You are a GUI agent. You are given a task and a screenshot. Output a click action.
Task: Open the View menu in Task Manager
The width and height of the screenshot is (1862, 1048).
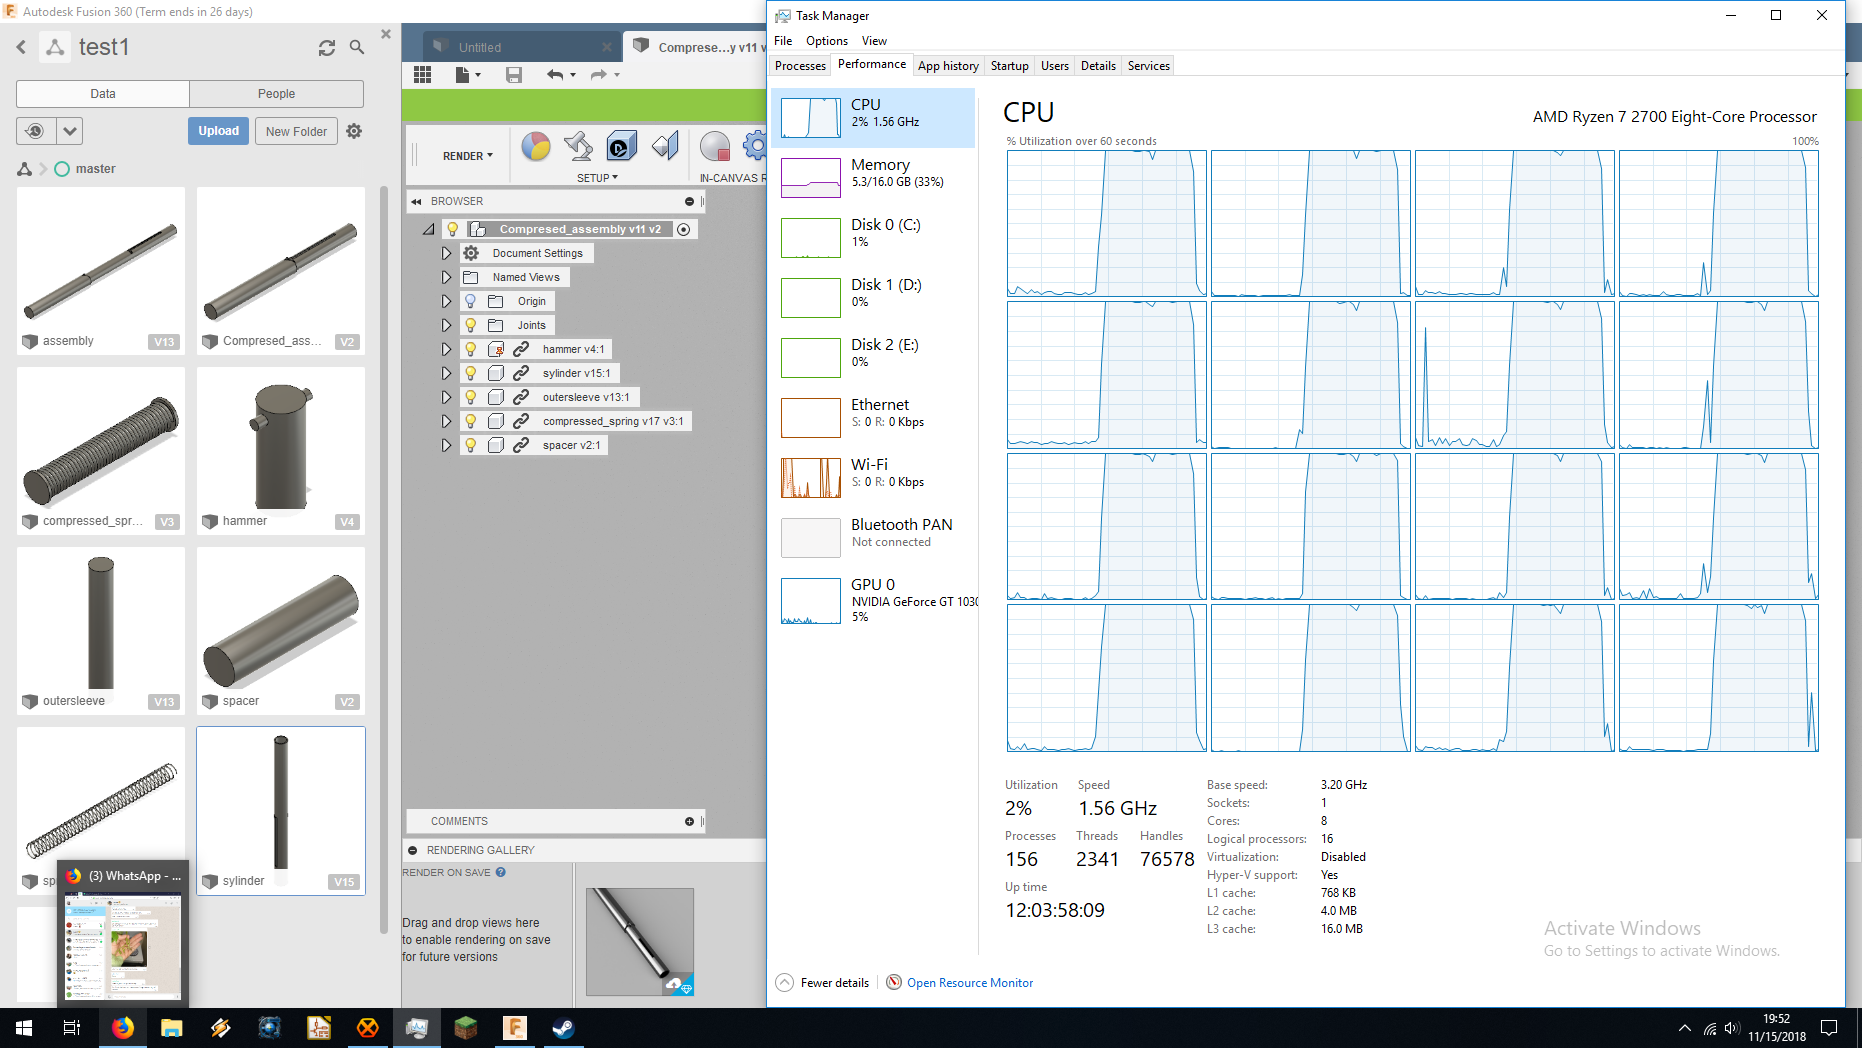pyautogui.click(x=874, y=41)
